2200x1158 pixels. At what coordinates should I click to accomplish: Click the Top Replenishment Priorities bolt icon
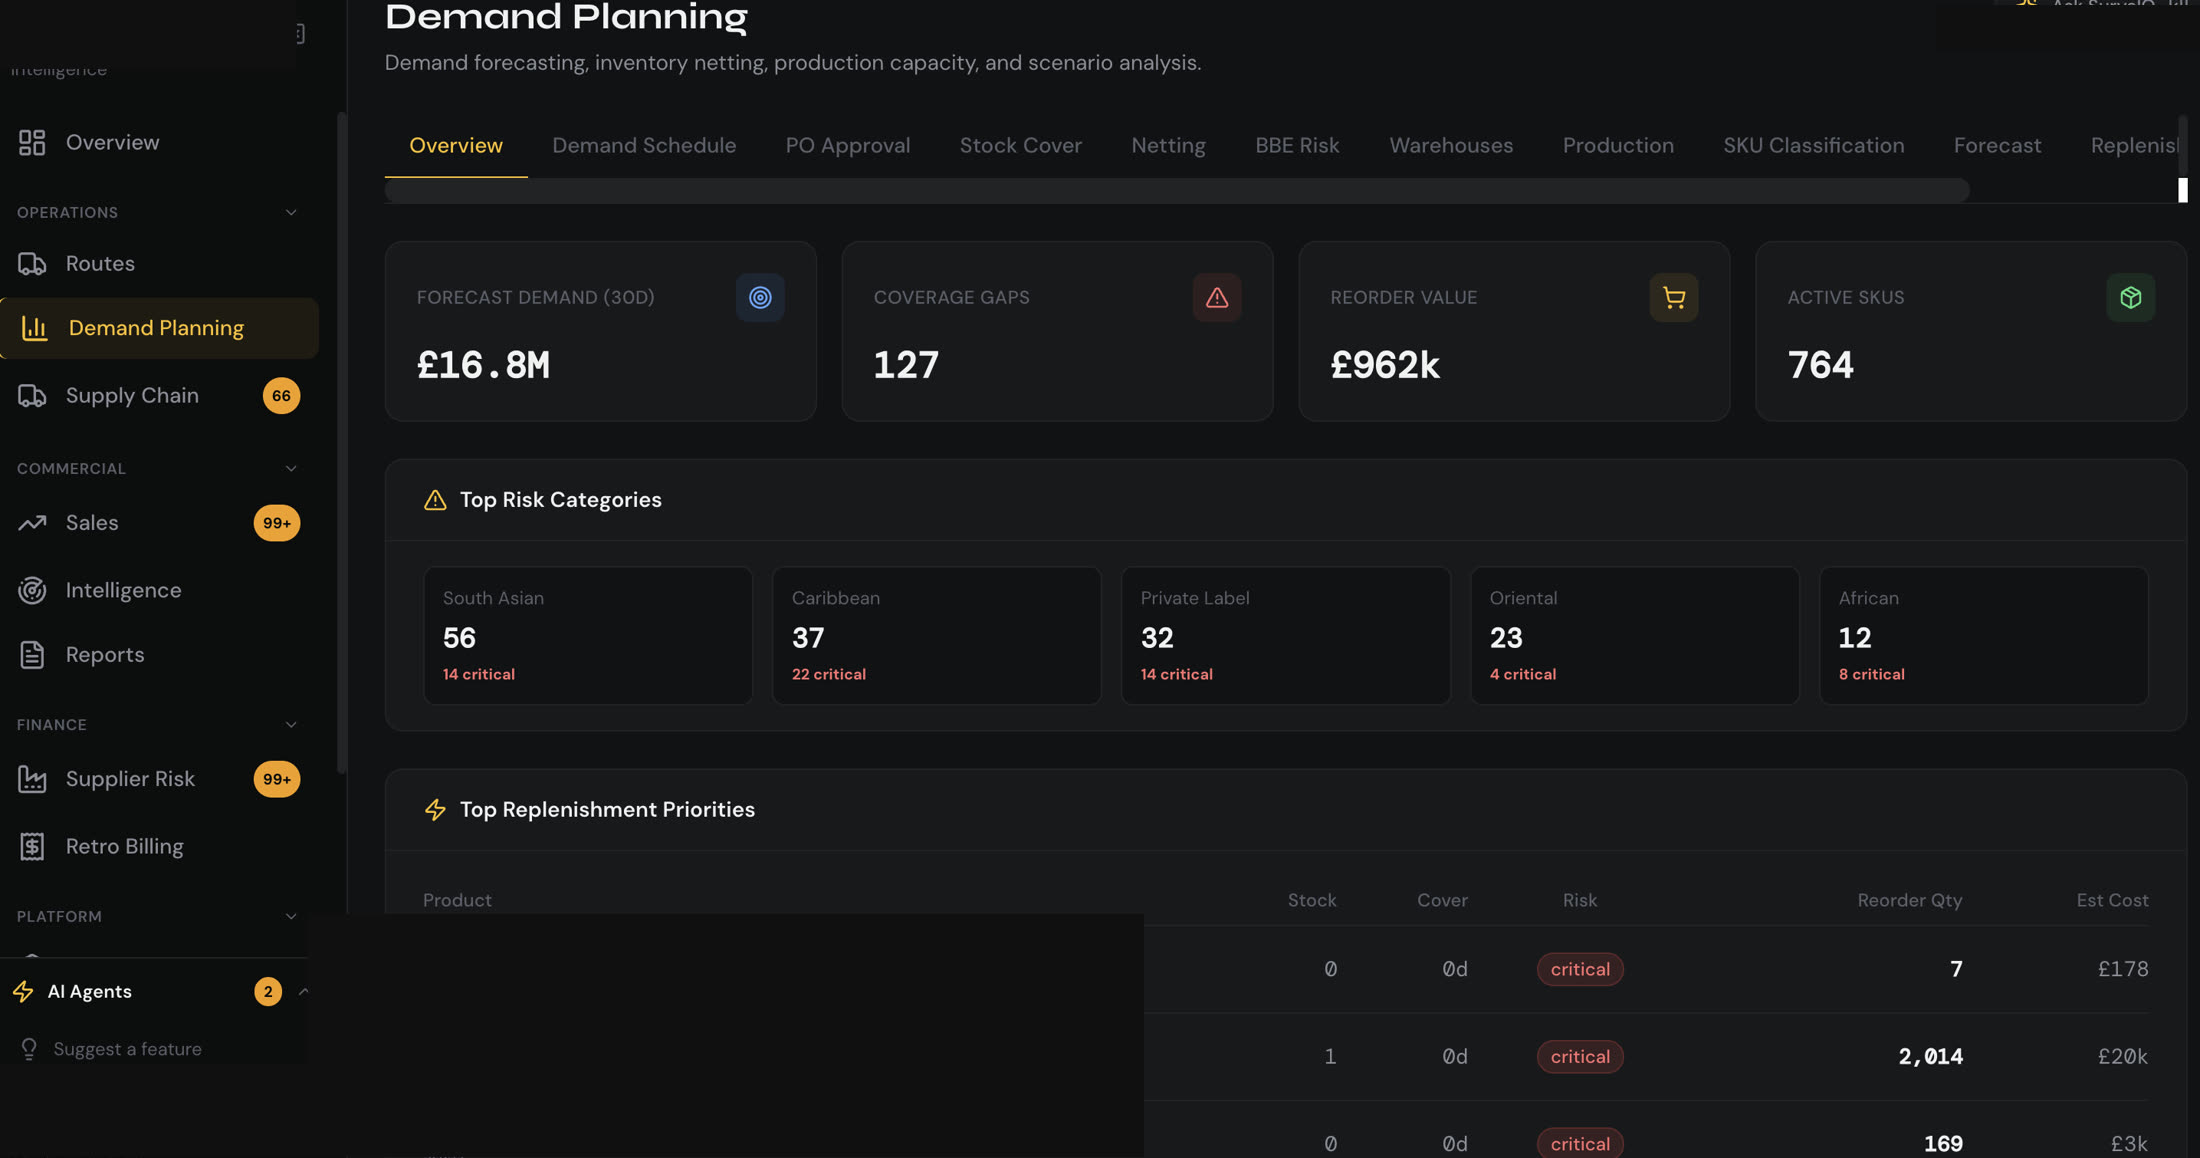pyautogui.click(x=435, y=810)
